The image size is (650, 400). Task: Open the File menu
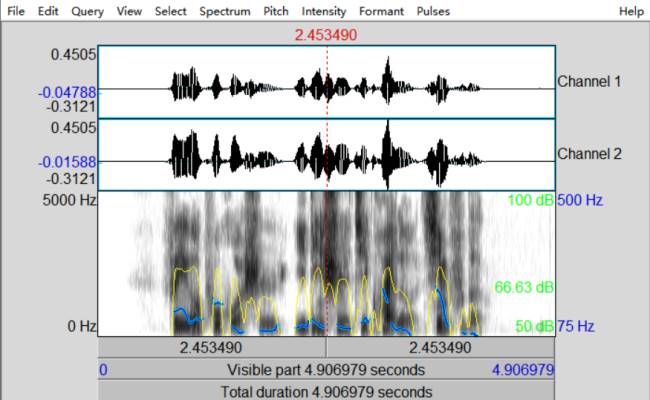coord(16,11)
